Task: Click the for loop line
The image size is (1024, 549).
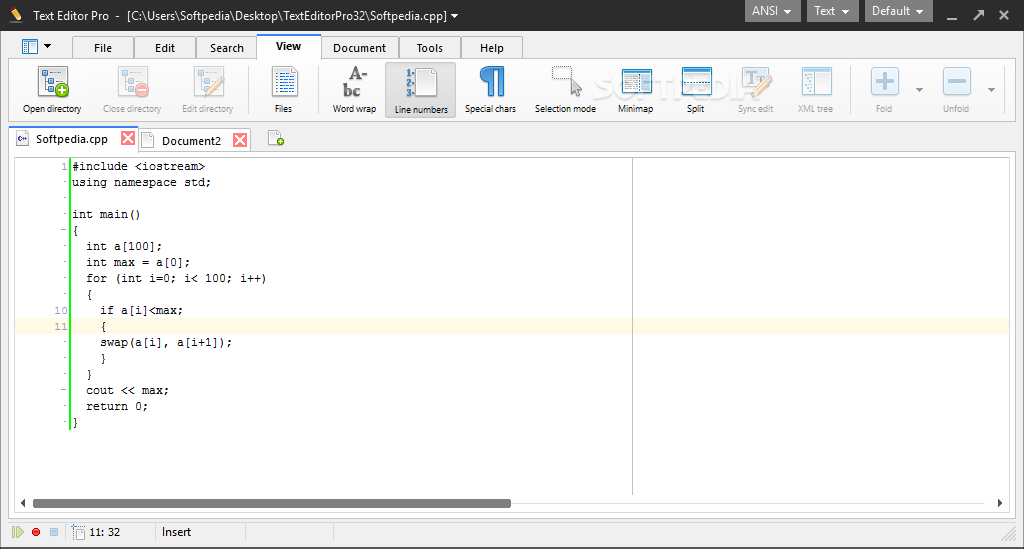Action: [176, 278]
